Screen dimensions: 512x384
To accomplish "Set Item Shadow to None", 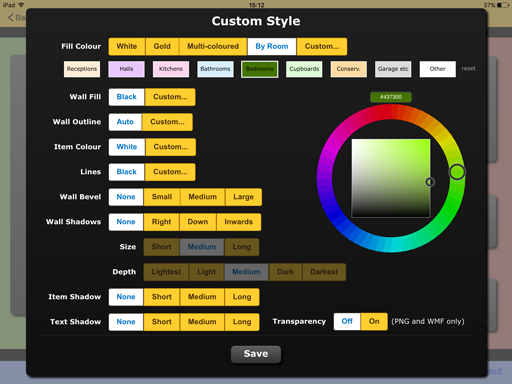I will 126,297.
